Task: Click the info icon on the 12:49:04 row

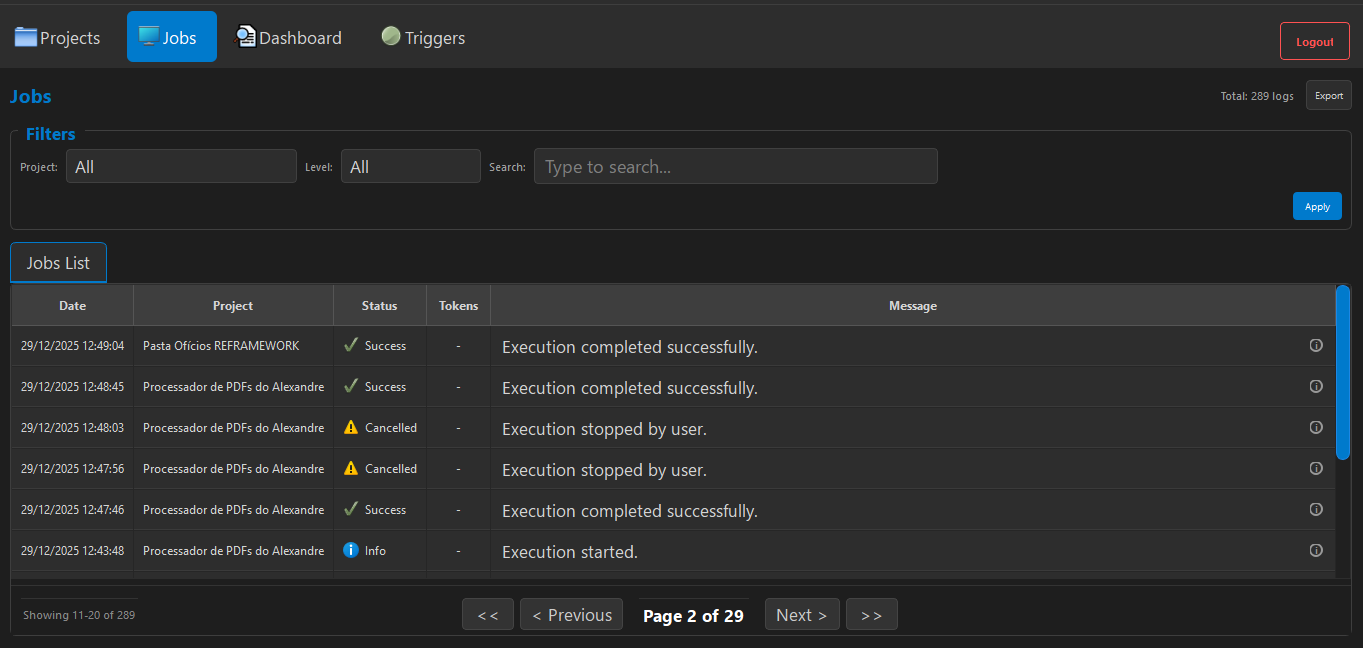Action: point(1316,345)
